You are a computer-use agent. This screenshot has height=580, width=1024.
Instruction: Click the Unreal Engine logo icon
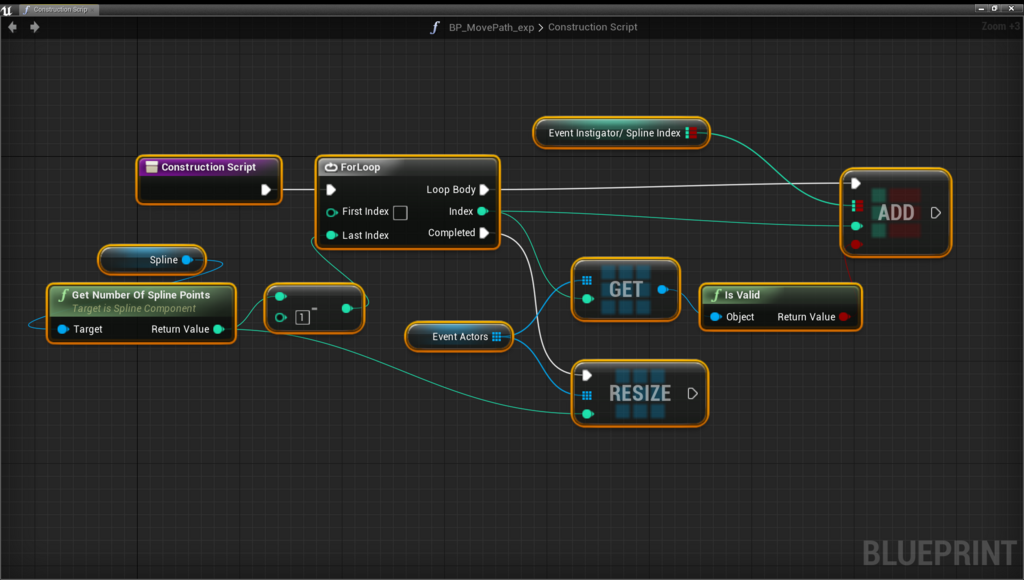(x=7, y=10)
